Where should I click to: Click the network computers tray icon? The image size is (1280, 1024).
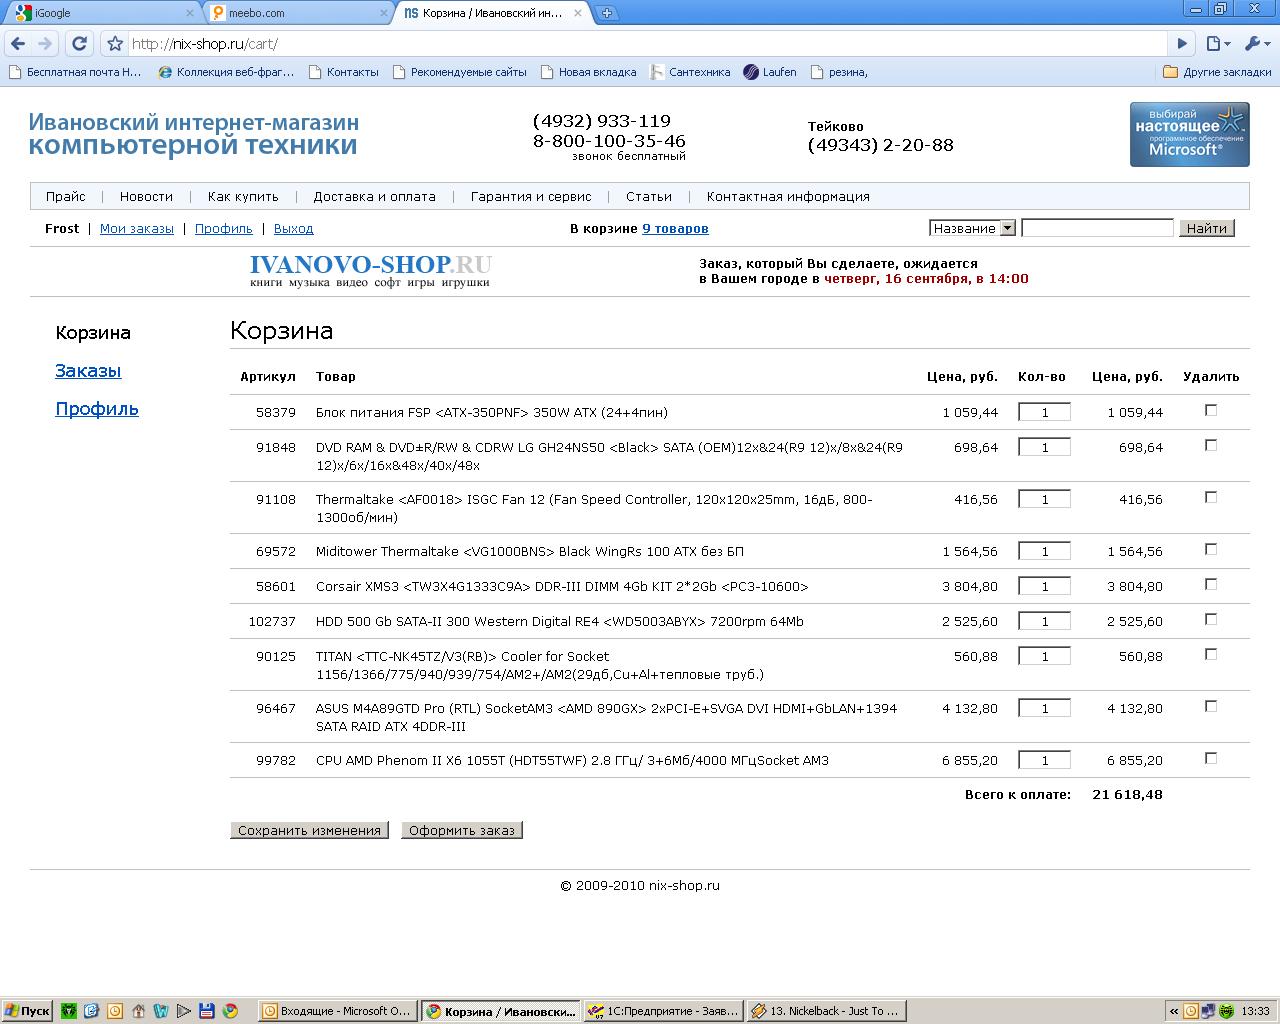tap(1208, 1011)
